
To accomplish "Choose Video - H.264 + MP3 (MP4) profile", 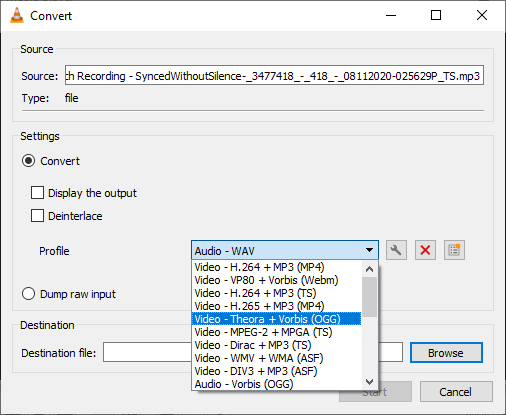I will tap(276, 267).
